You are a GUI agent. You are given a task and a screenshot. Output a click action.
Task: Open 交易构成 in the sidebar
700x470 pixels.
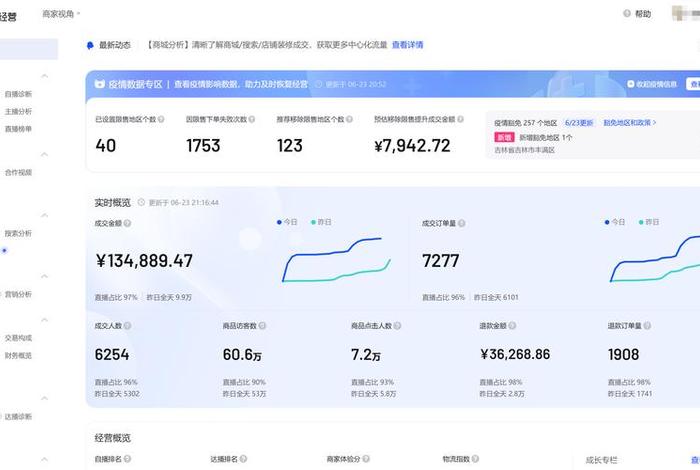pos(18,338)
